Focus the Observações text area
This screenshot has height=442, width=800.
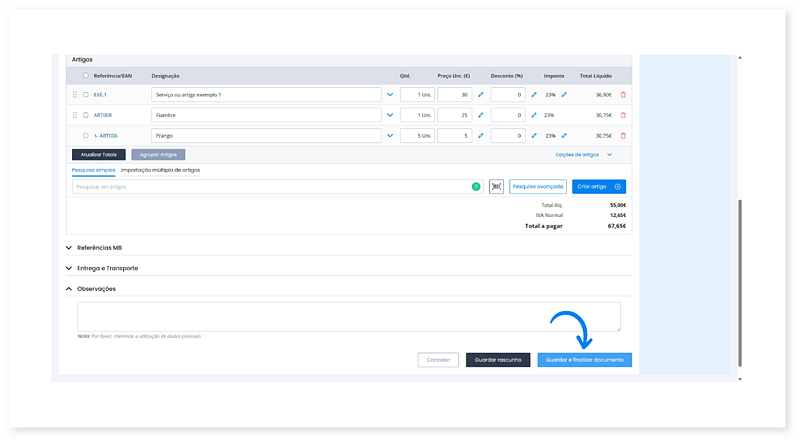click(x=349, y=316)
